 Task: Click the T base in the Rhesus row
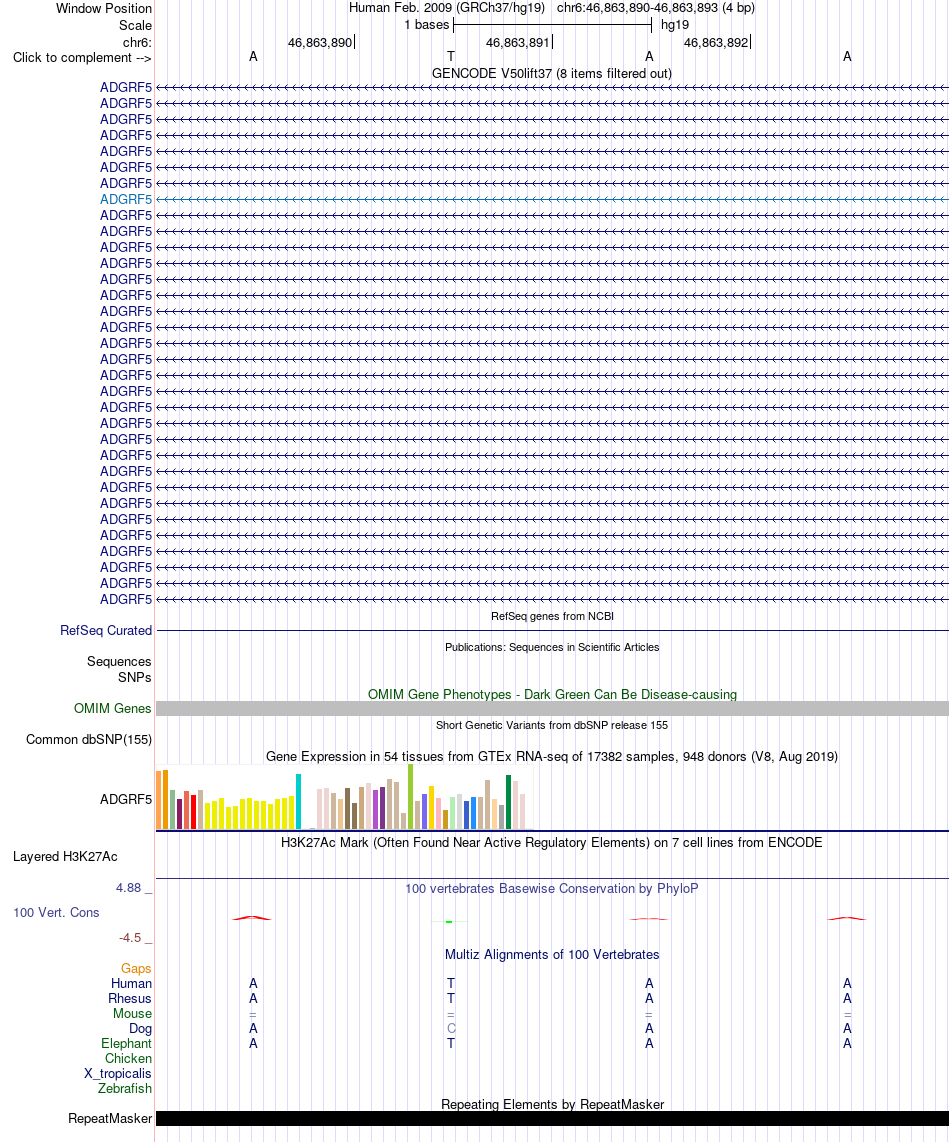click(451, 999)
